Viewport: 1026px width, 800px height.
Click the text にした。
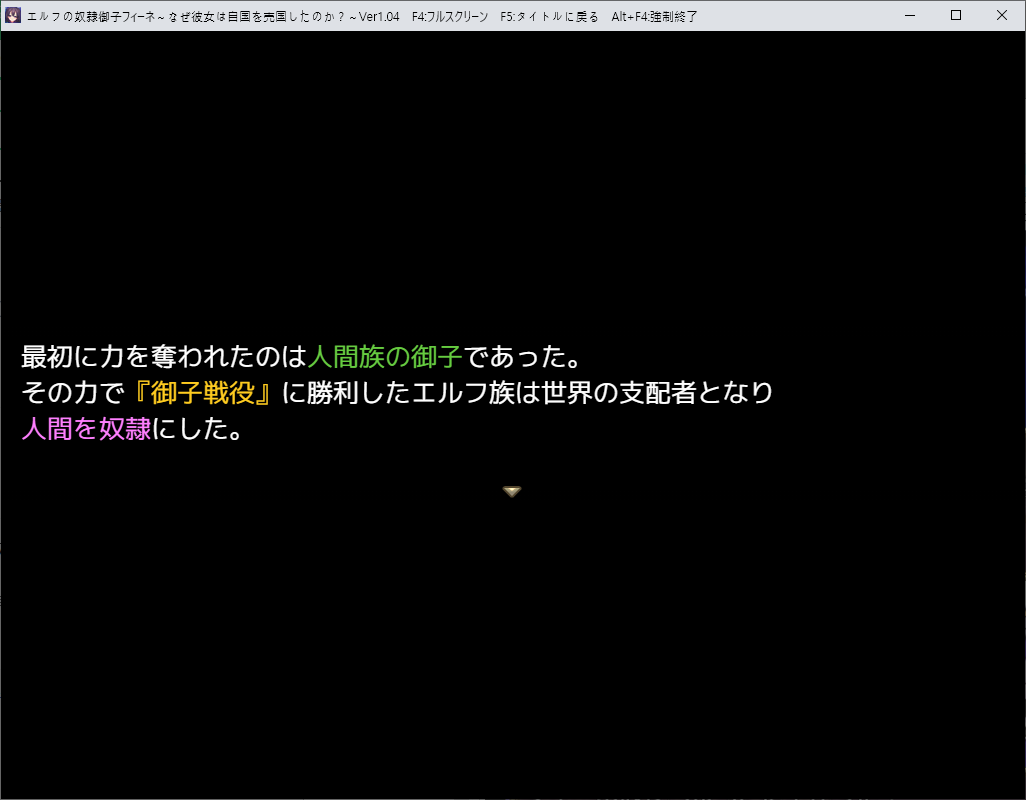tap(198, 428)
